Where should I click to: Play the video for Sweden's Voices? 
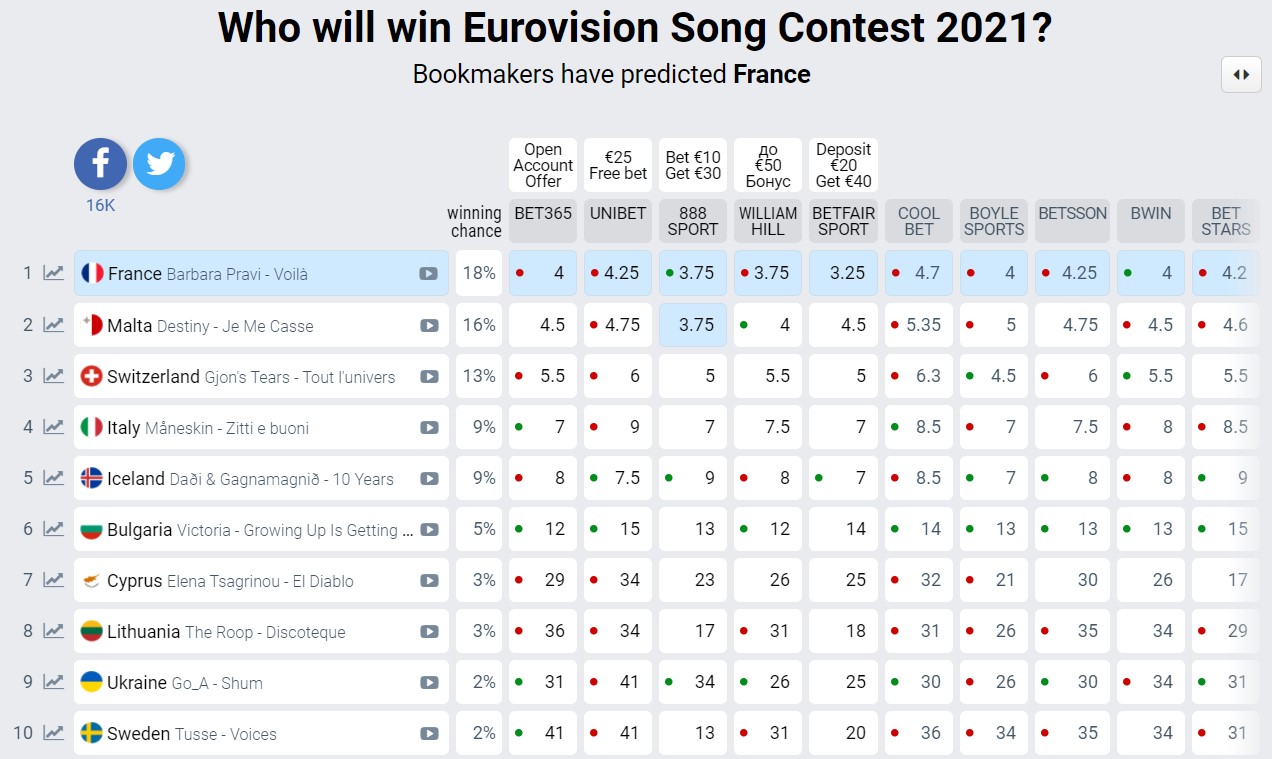[429, 734]
